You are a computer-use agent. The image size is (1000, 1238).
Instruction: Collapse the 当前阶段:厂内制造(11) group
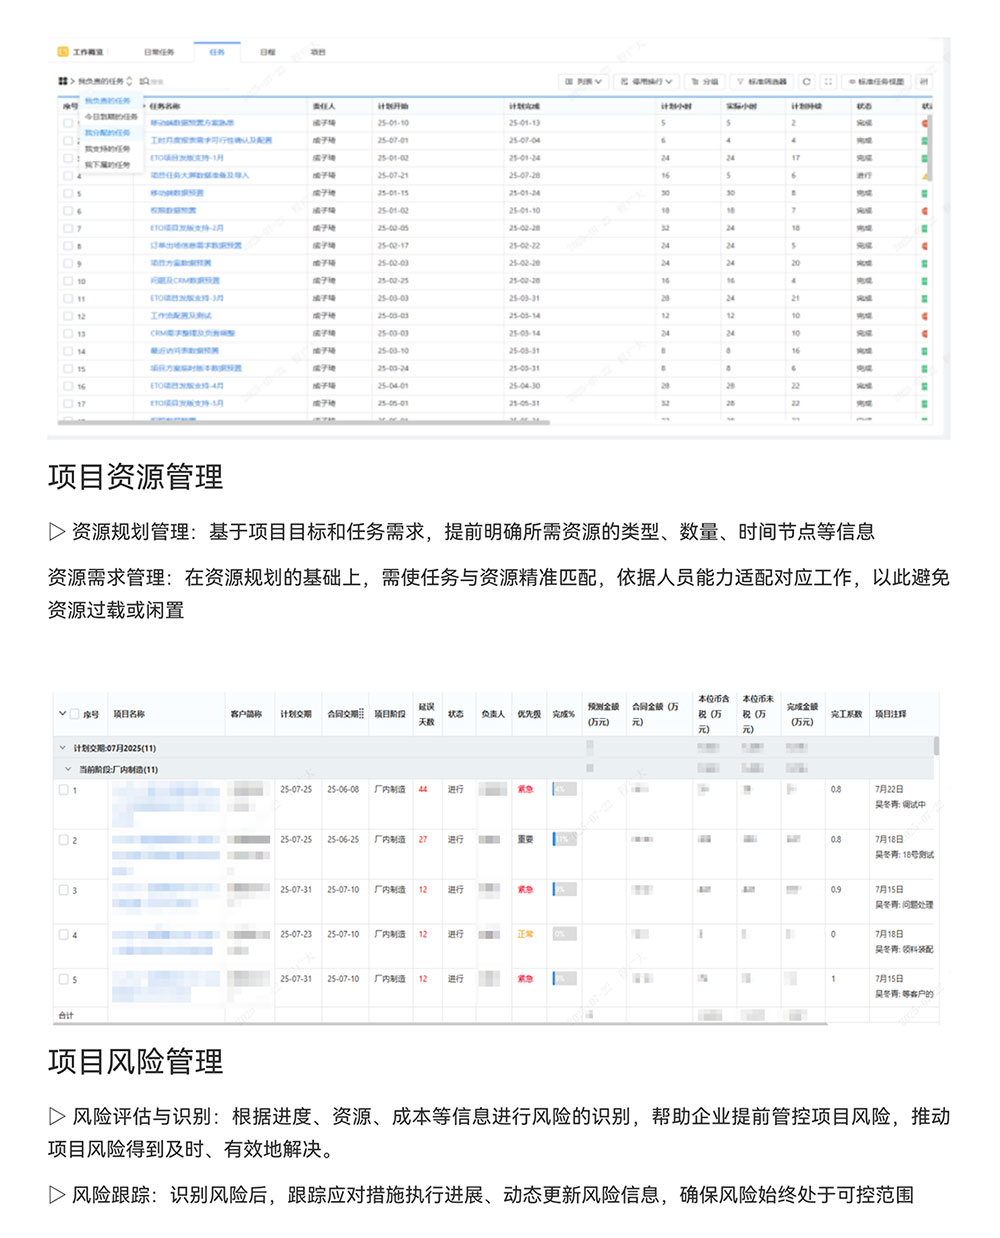tap(68, 769)
